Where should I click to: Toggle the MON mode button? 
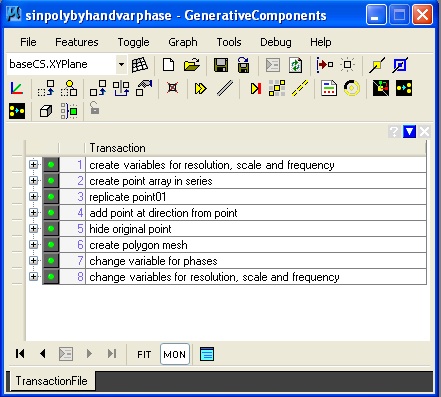pyautogui.click(x=175, y=354)
